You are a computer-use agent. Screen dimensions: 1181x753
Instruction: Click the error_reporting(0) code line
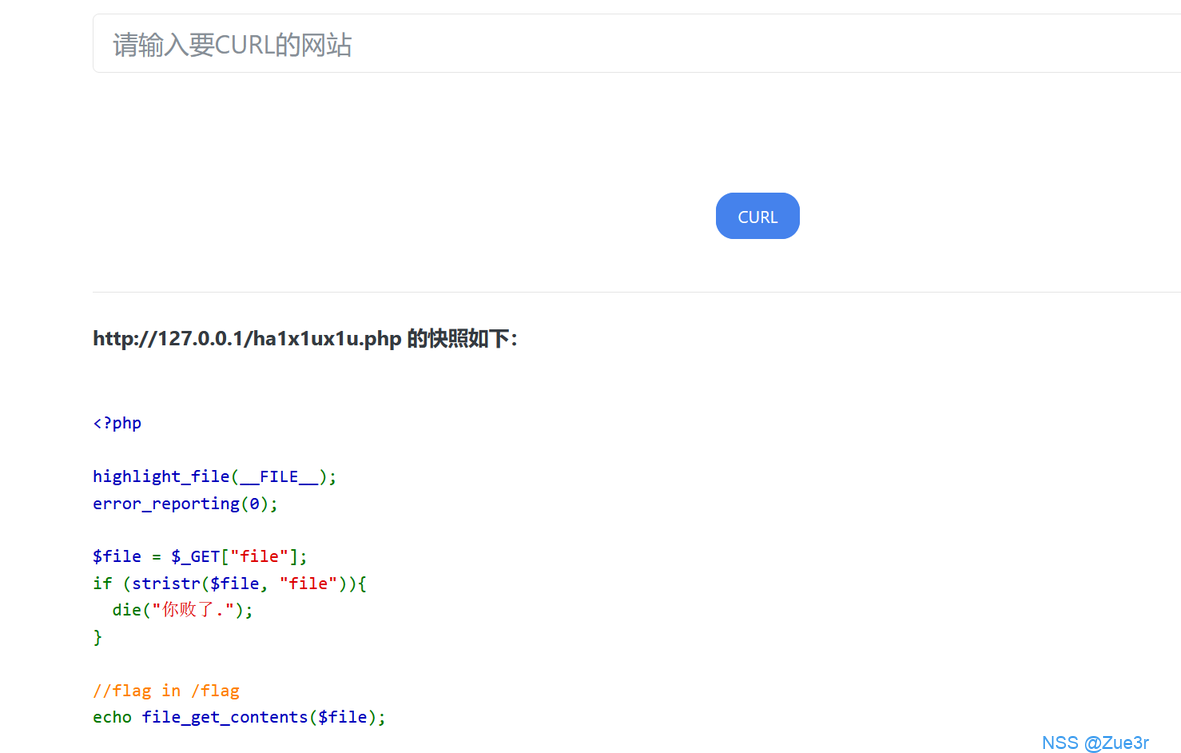tap(185, 504)
